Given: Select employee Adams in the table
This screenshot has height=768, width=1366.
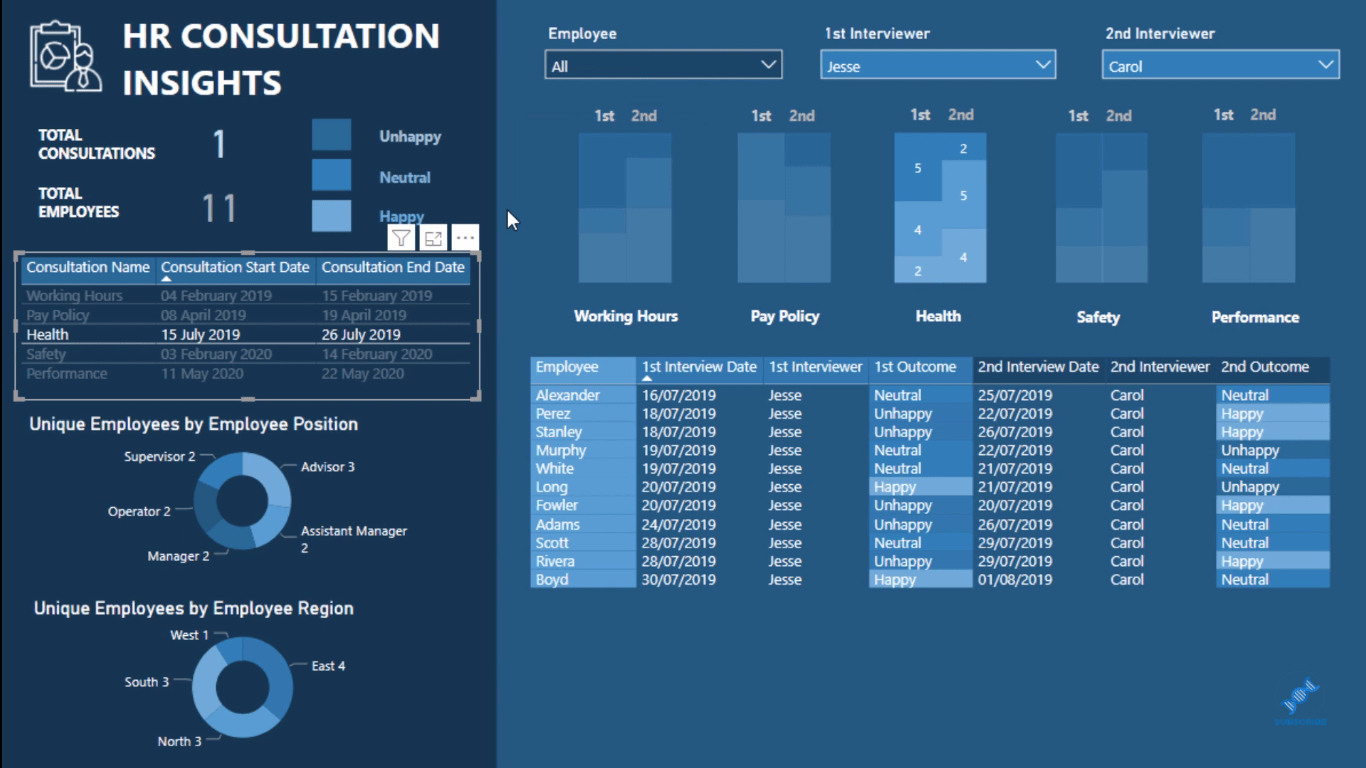Looking at the screenshot, I should (583, 524).
